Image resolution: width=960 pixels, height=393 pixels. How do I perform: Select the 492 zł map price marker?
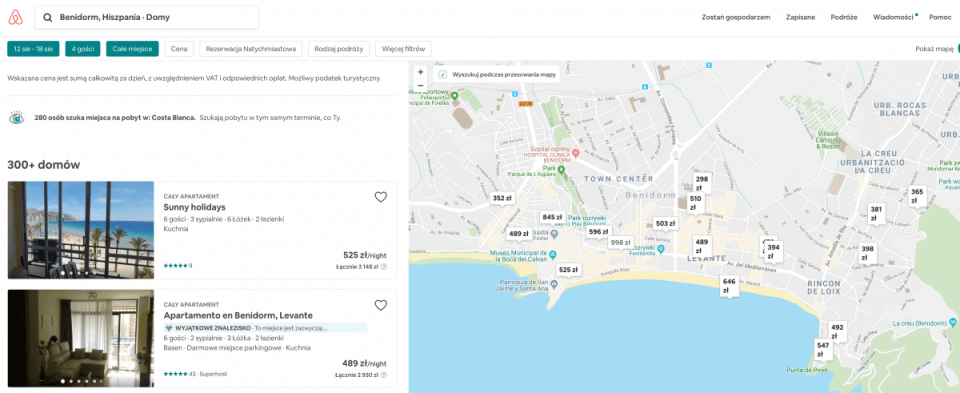tap(837, 332)
